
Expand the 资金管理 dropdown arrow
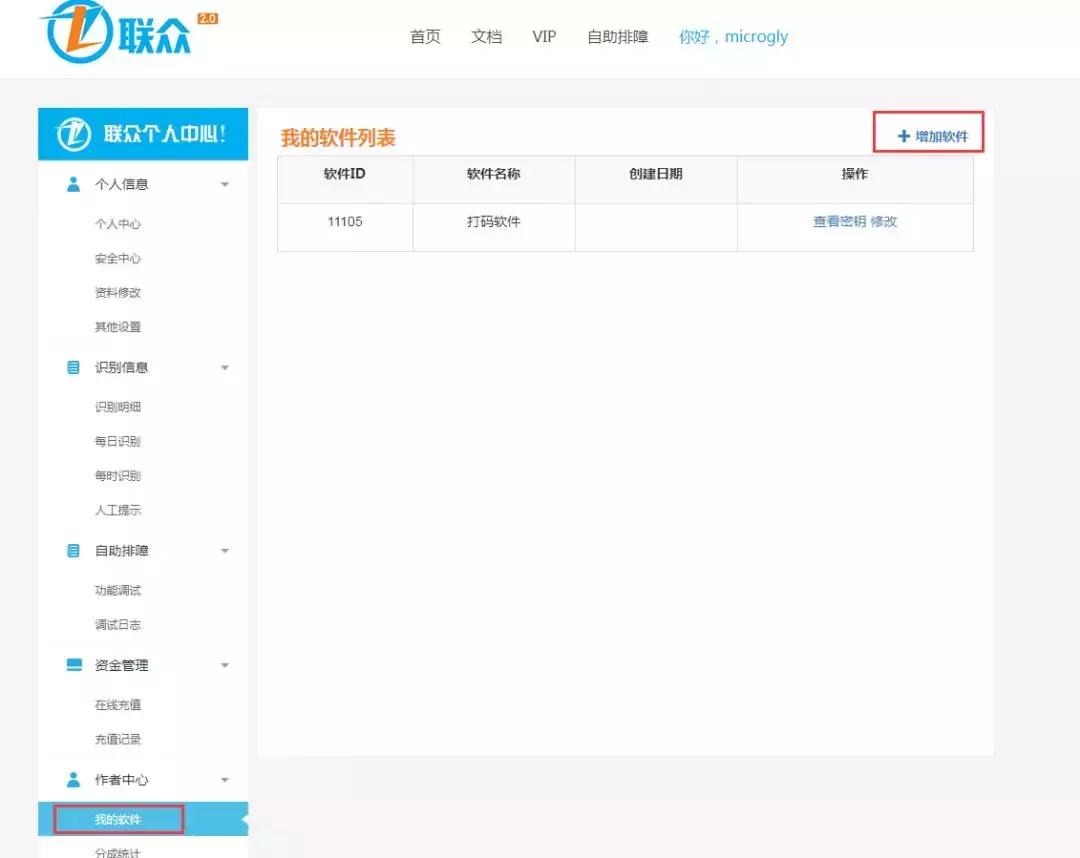(225, 665)
